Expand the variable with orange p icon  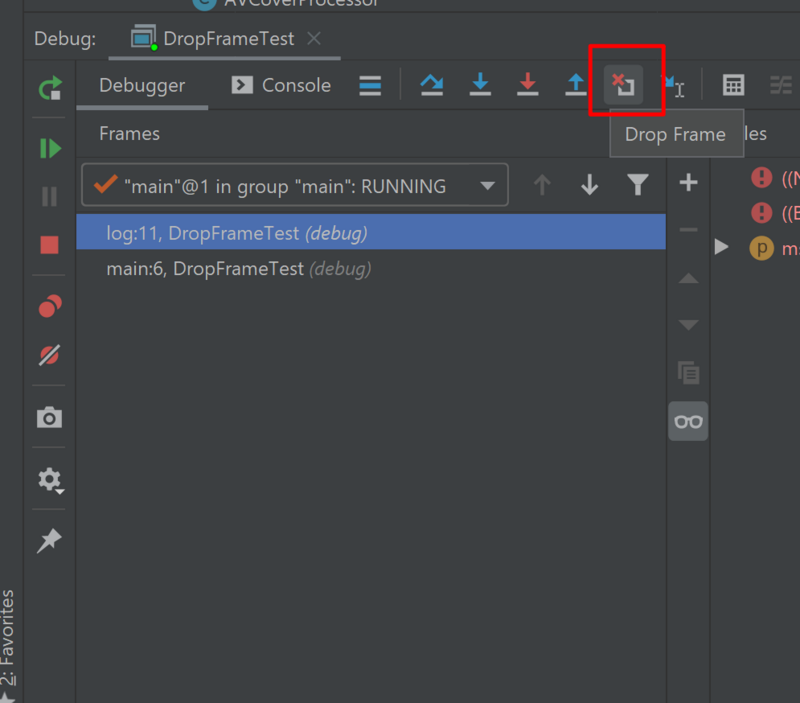tap(721, 247)
